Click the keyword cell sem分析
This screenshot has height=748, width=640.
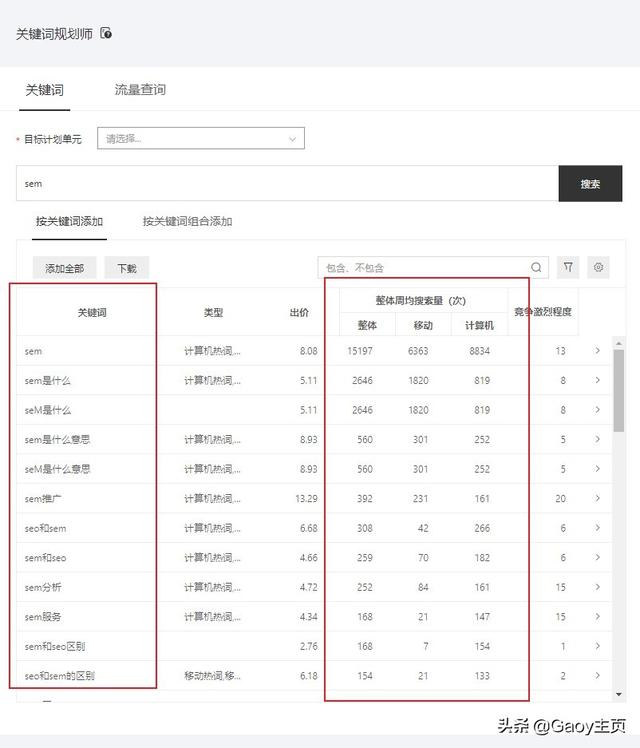pyautogui.click(x=43, y=587)
